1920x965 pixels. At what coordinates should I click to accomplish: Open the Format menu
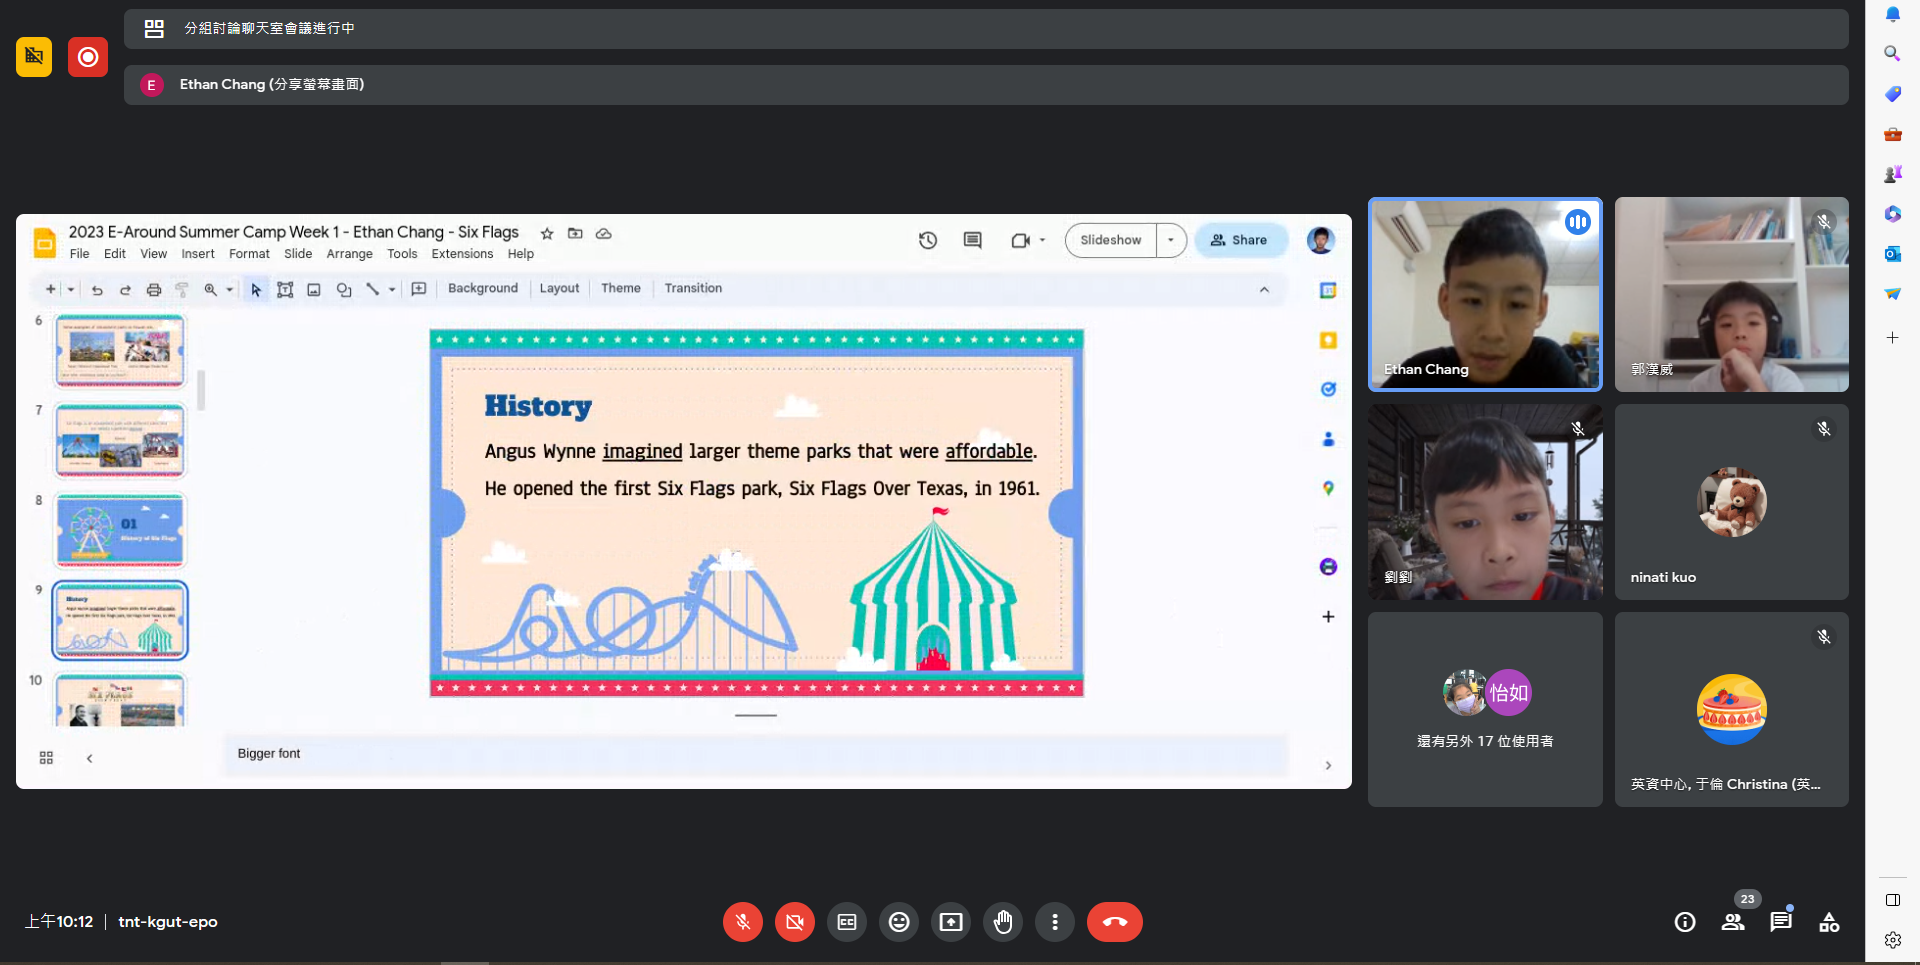[249, 254]
